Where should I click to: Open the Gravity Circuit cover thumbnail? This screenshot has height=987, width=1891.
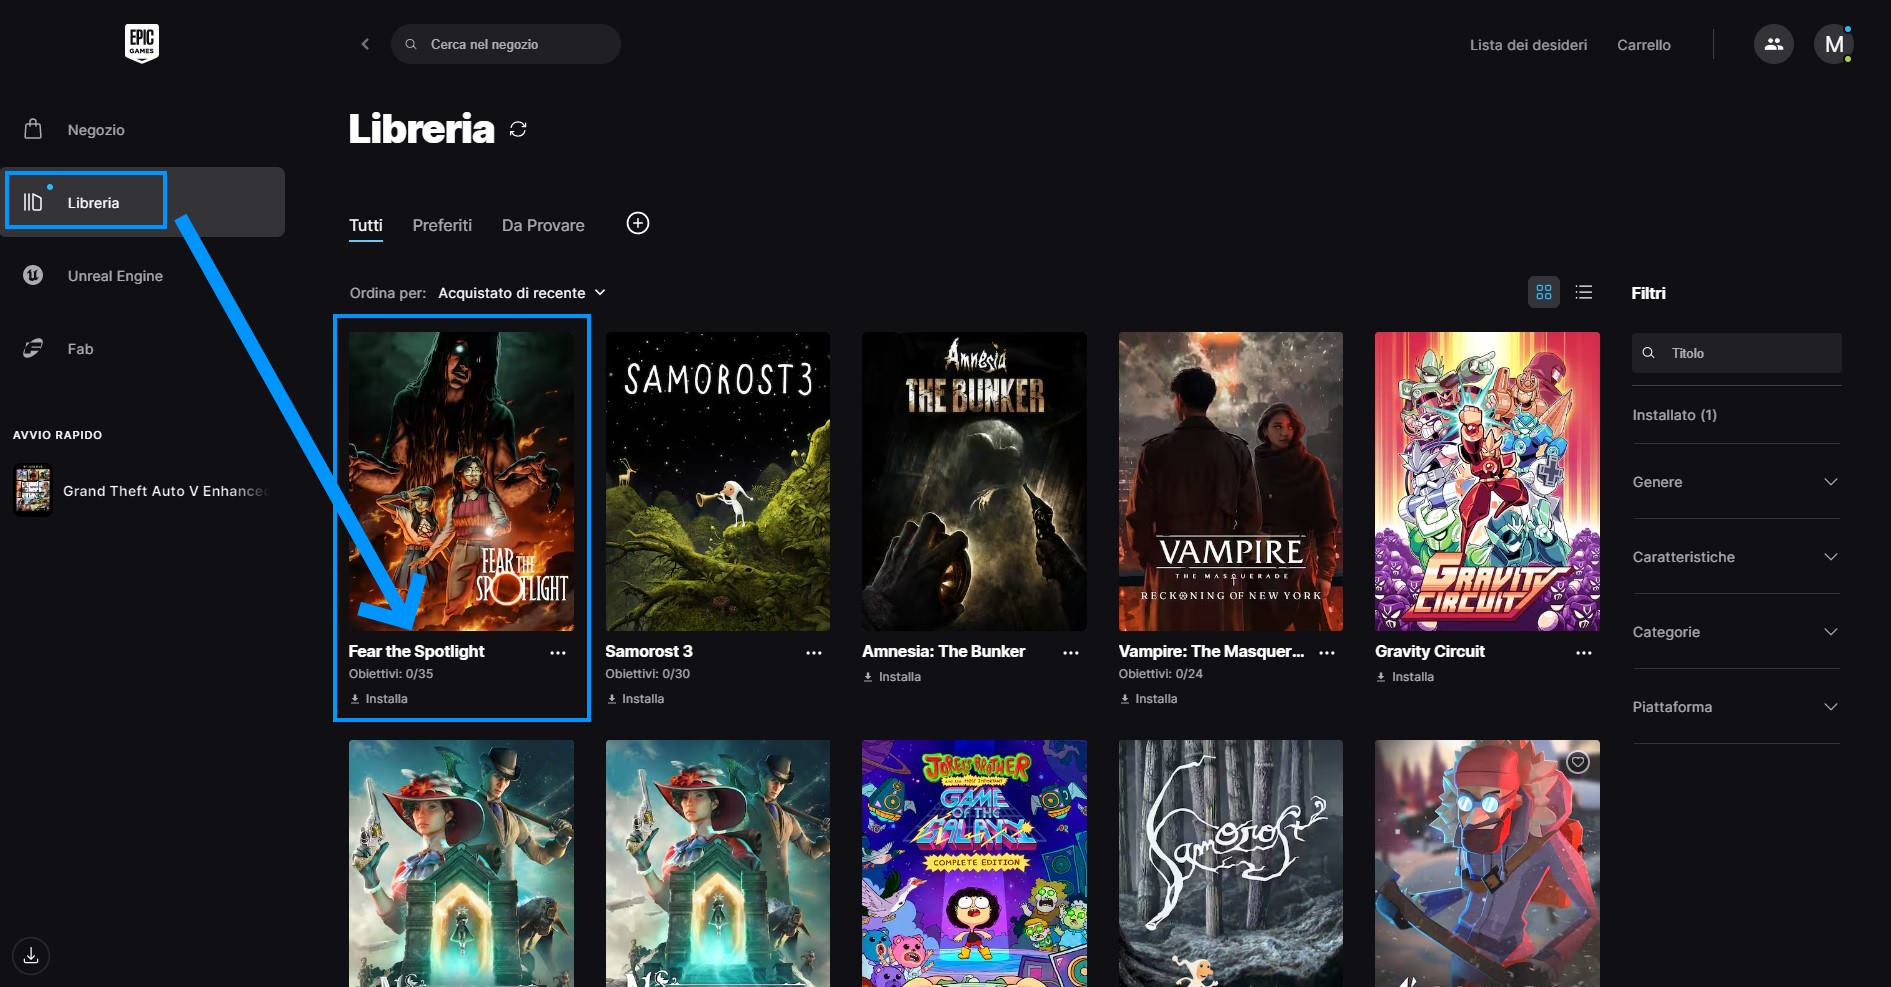(x=1487, y=481)
